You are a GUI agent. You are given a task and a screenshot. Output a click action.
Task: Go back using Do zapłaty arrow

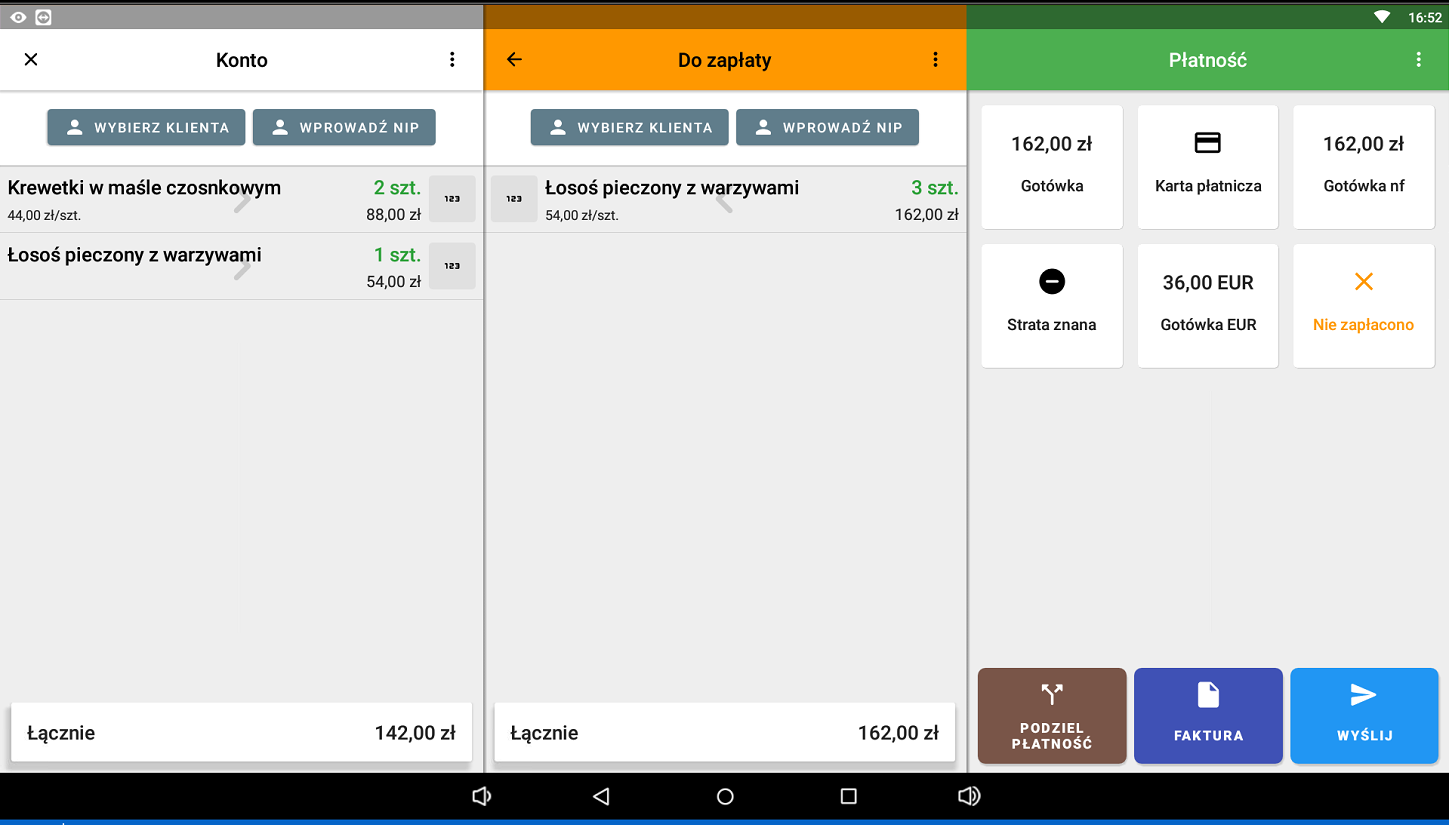tap(514, 60)
